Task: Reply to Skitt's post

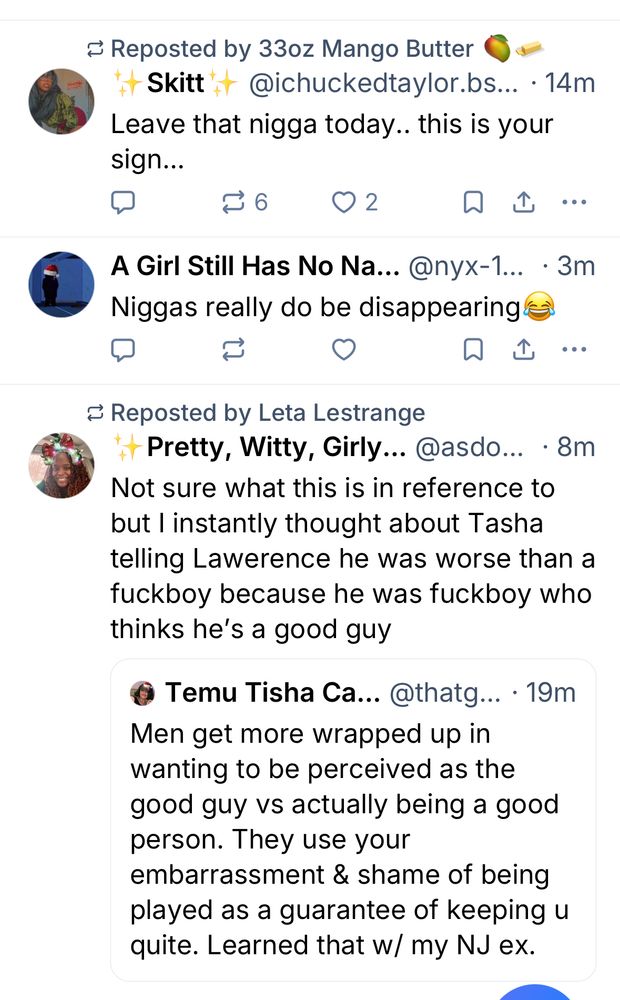Action: (x=122, y=203)
